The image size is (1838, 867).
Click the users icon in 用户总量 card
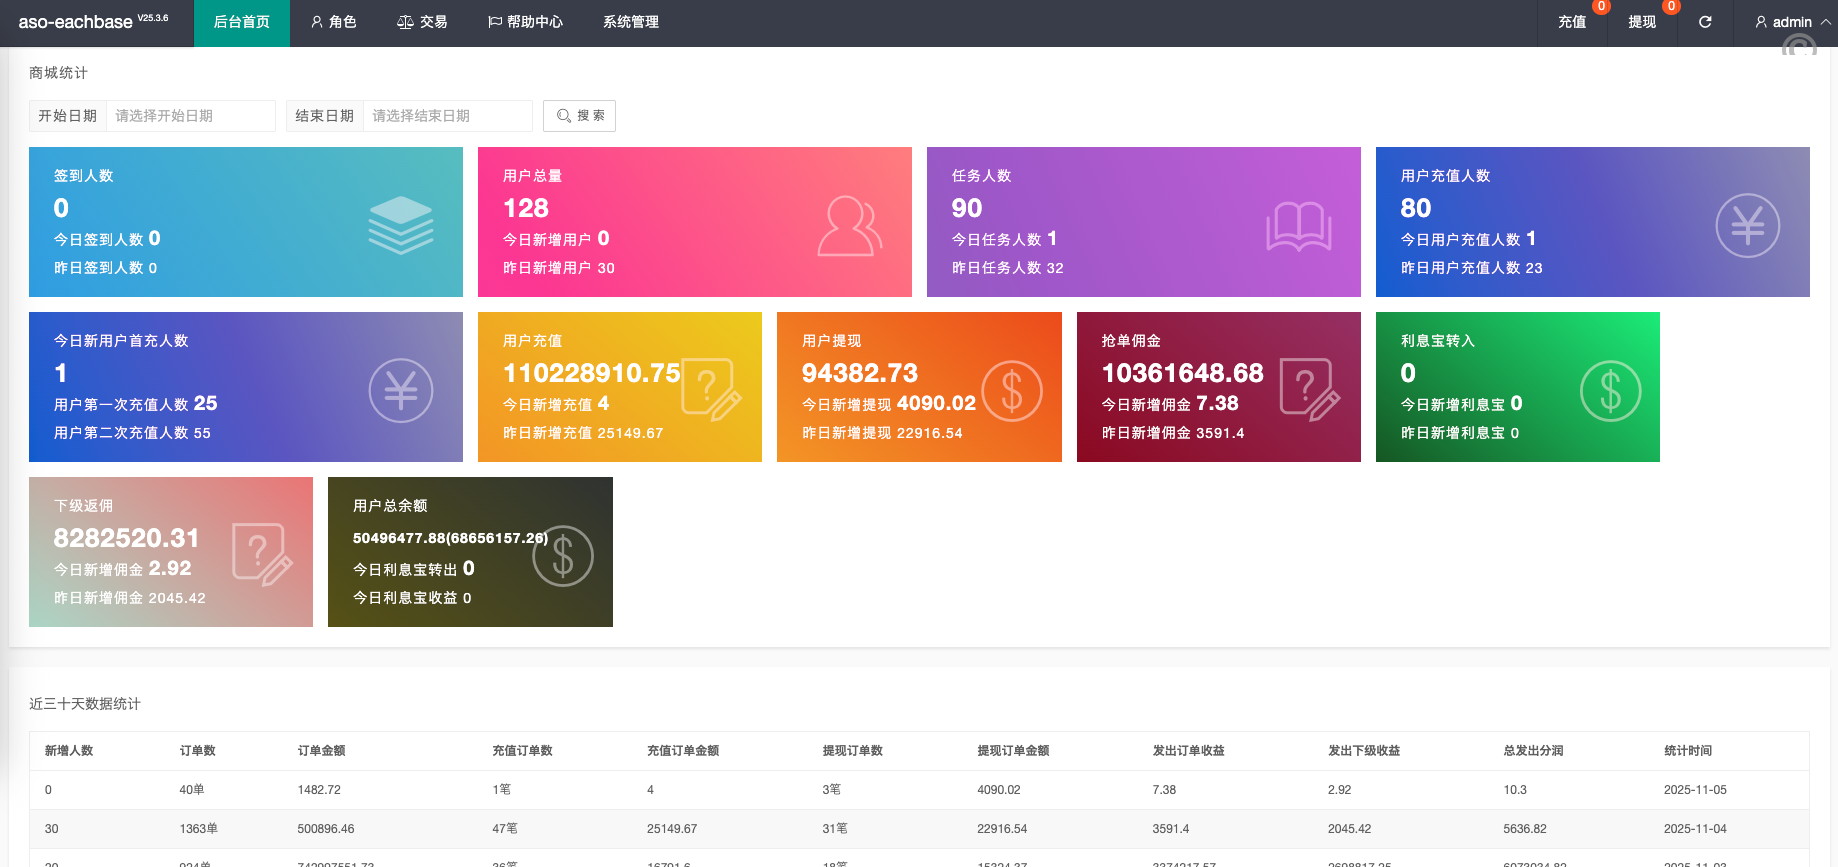click(x=849, y=225)
